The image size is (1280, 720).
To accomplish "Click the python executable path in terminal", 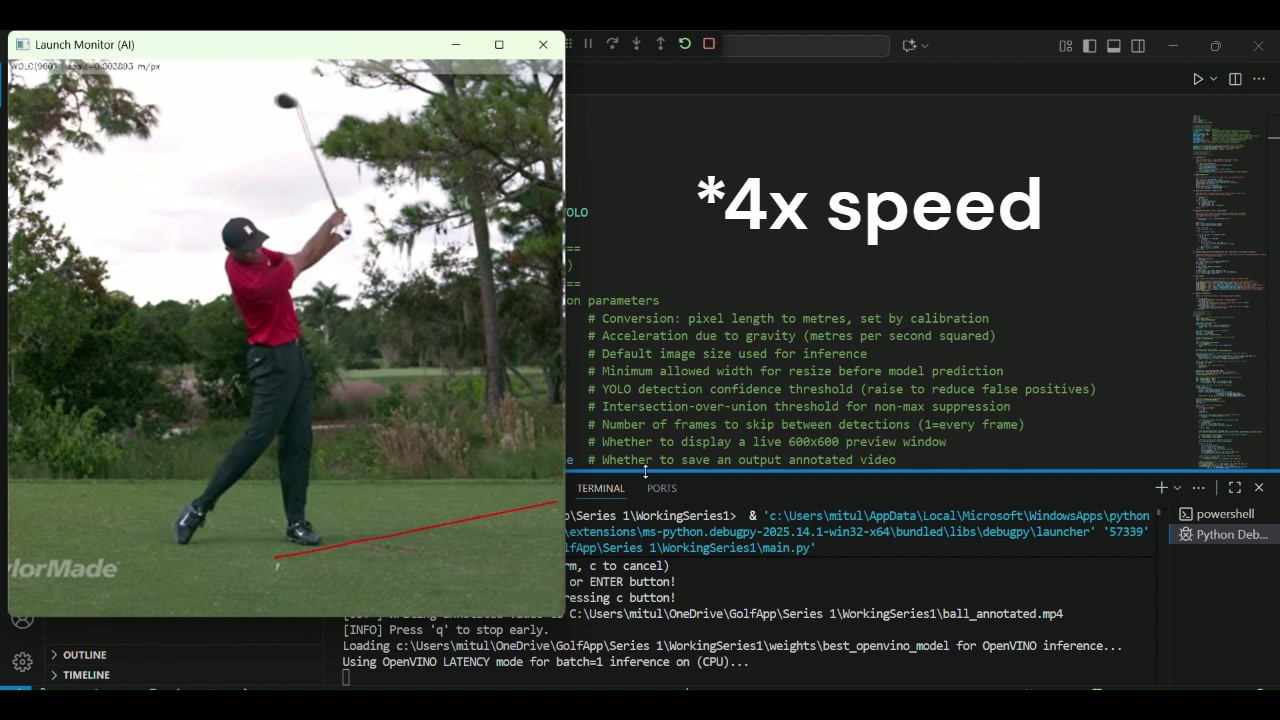I will click(x=957, y=516).
